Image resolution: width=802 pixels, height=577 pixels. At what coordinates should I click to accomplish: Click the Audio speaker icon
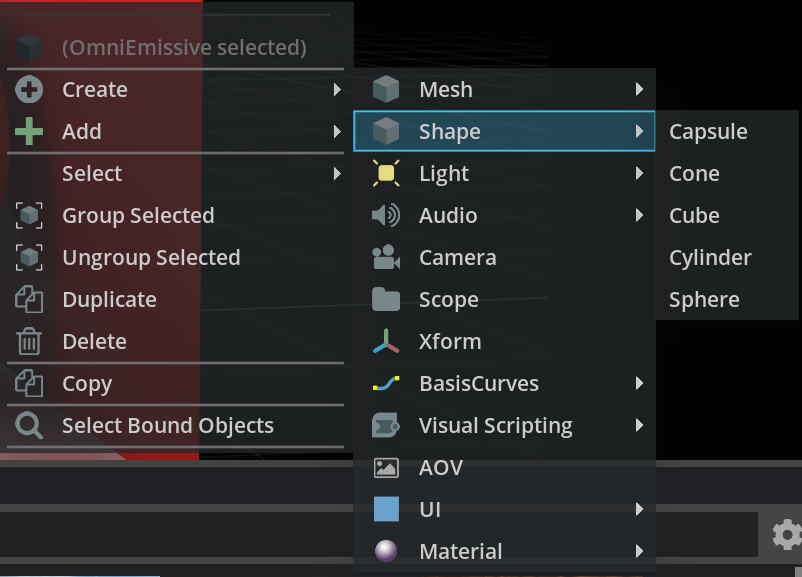(386, 216)
